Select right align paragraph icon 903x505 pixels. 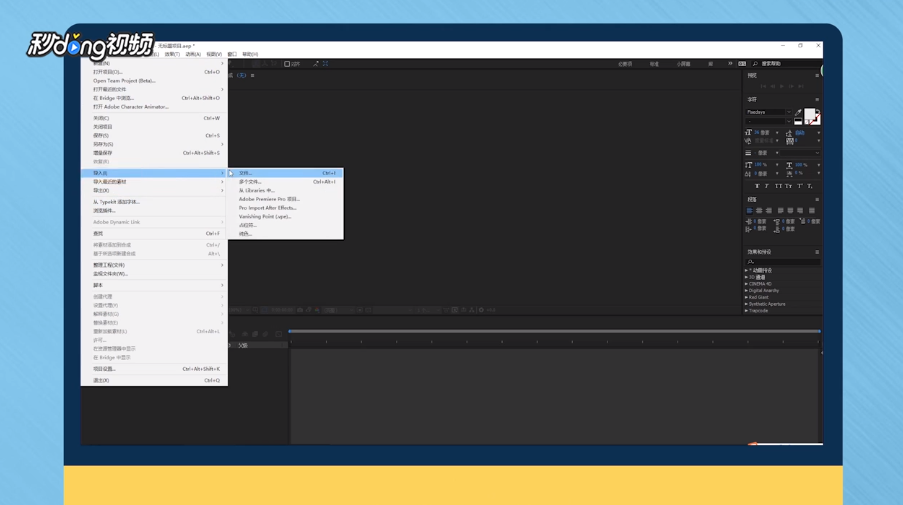(x=768, y=211)
